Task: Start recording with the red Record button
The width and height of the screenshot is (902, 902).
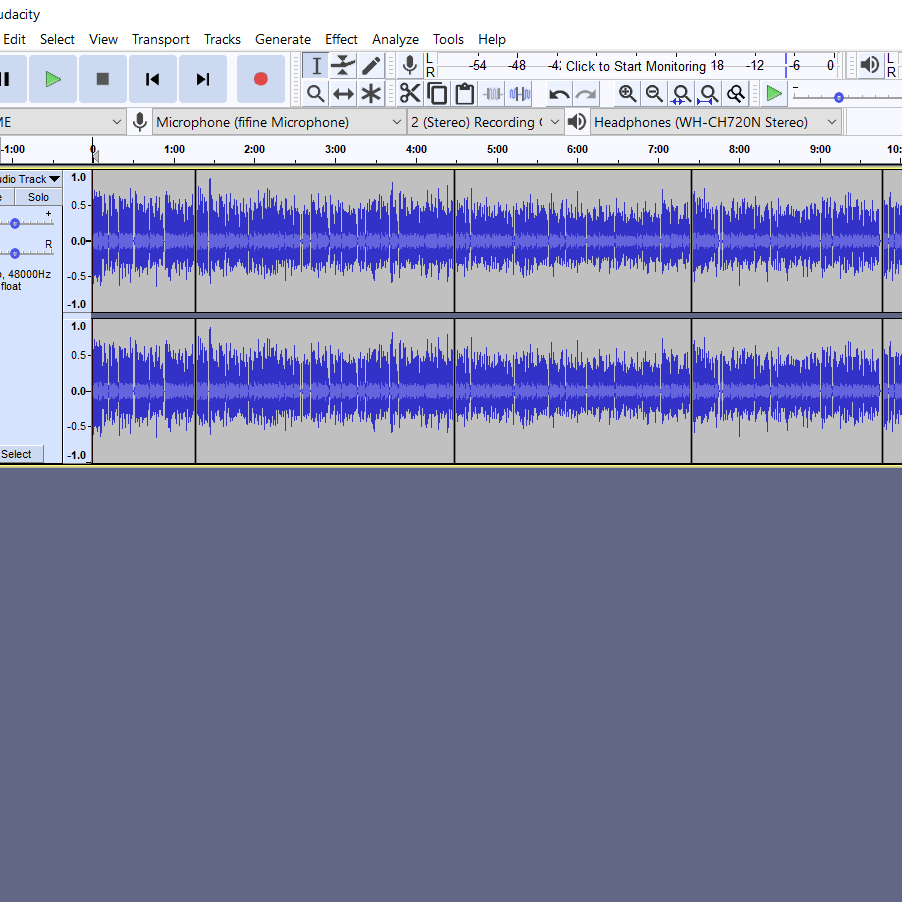Action: (261, 79)
